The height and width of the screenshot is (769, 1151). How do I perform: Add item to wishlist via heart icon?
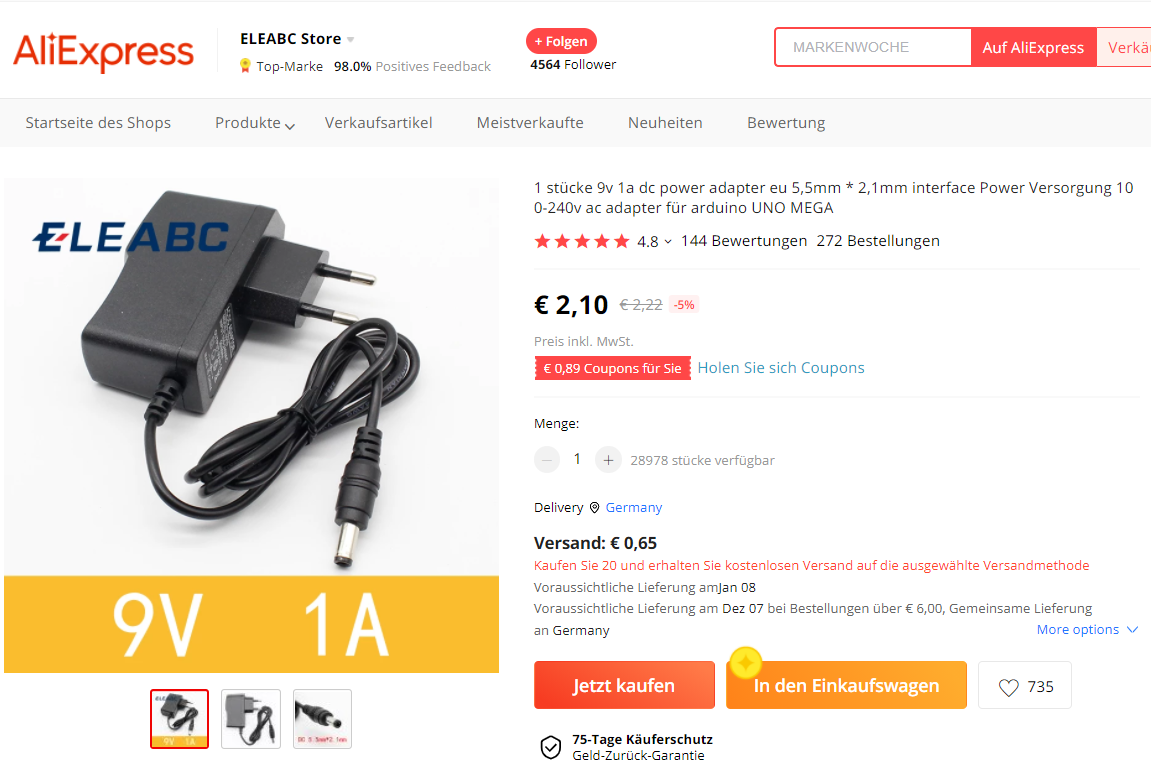click(1009, 687)
